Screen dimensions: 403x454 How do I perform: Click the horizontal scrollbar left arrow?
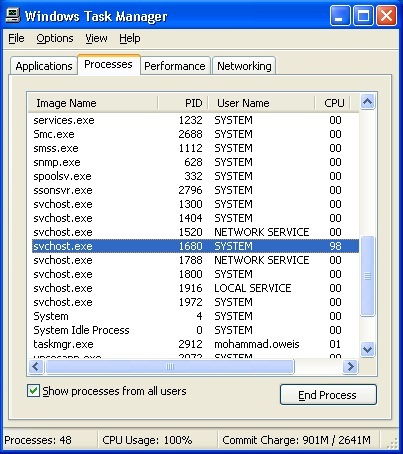(36, 367)
